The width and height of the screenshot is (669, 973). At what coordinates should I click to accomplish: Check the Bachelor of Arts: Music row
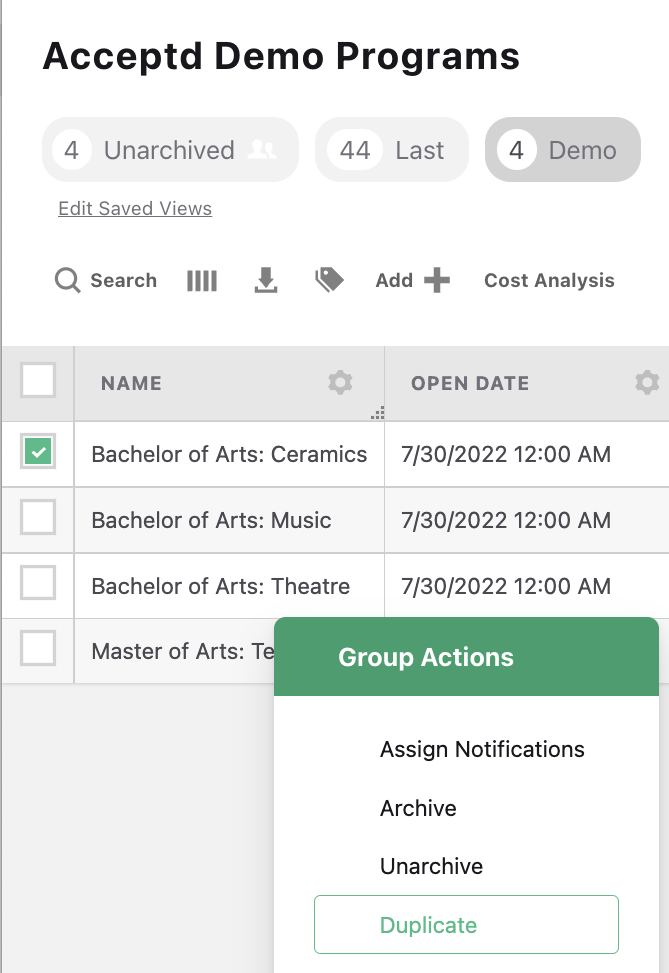point(37,520)
